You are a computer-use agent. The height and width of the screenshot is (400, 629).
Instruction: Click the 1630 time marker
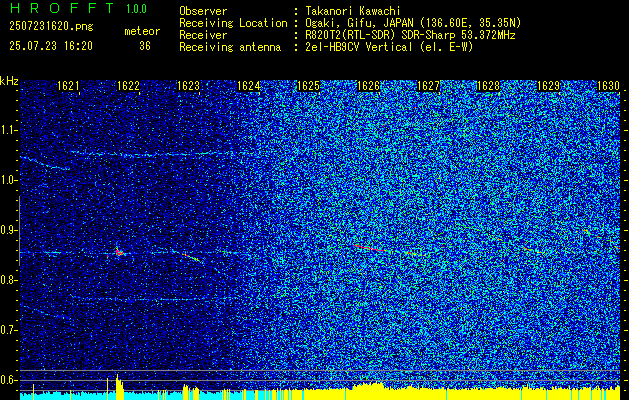(608, 86)
